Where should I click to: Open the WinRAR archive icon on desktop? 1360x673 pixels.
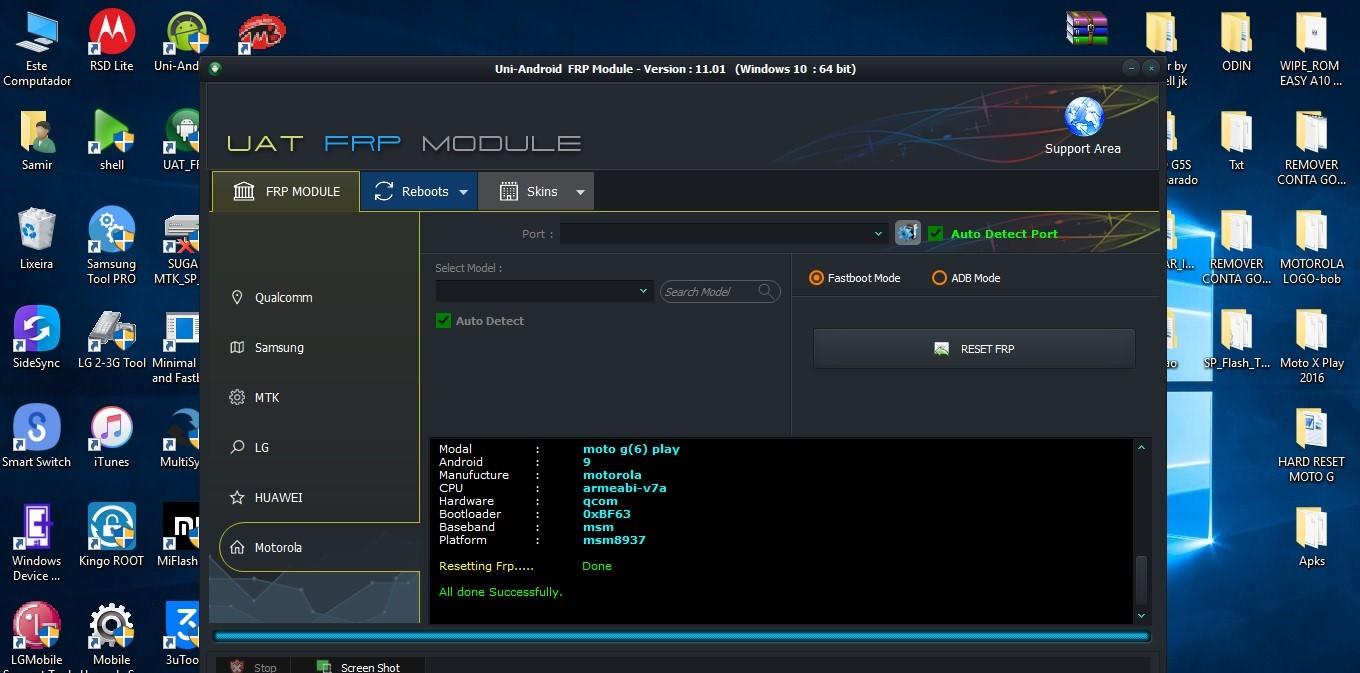[1087, 29]
